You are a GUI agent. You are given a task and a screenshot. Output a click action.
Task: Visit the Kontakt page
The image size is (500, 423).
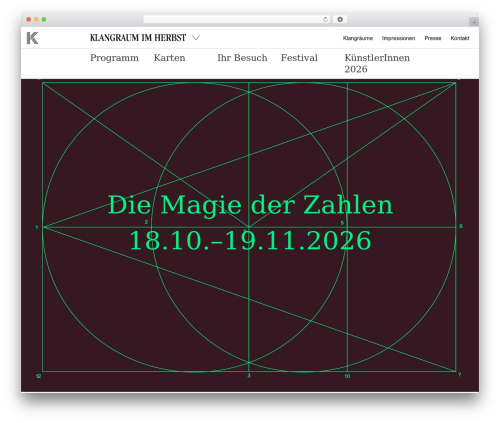460,38
